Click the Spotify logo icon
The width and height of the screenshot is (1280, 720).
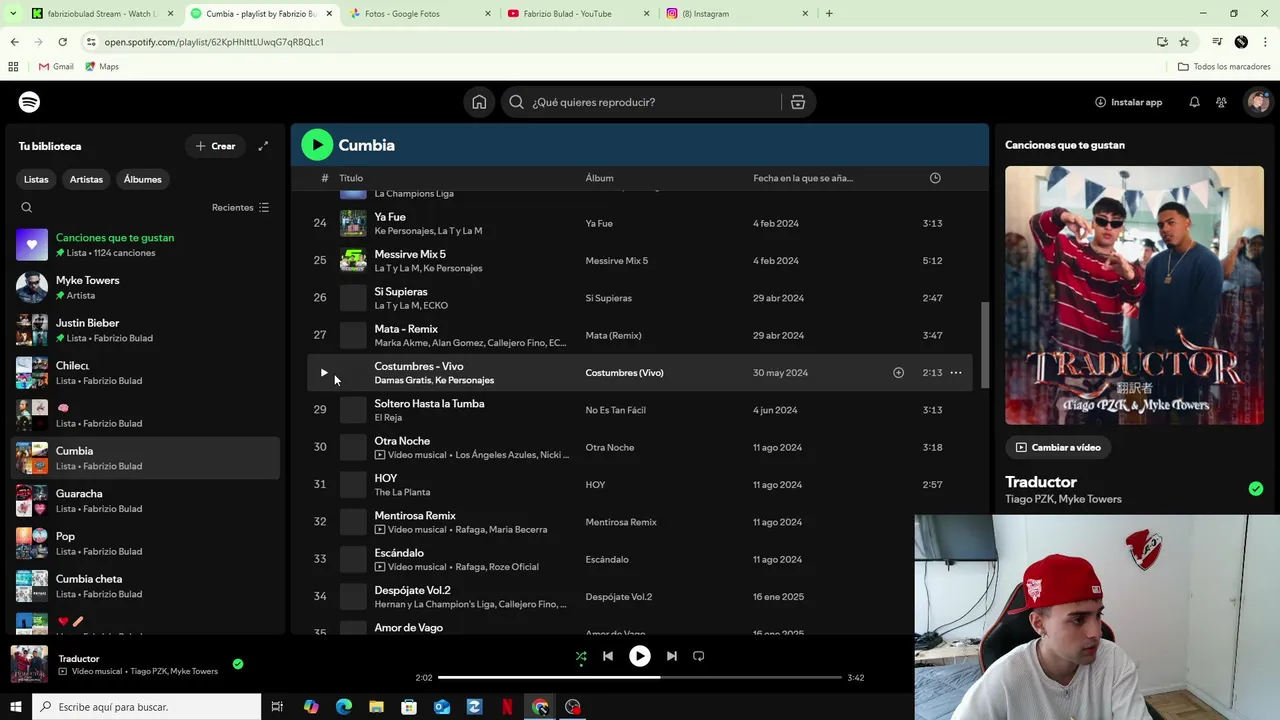(29, 102)
